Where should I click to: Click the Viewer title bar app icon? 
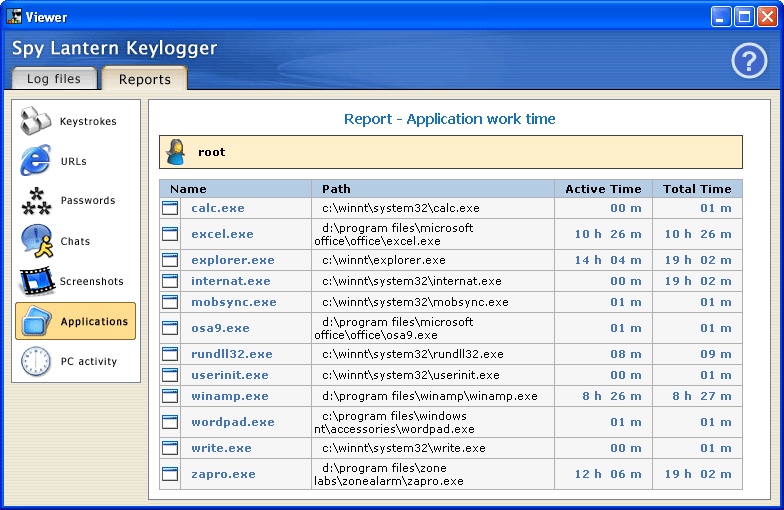[x=14, y=16]
